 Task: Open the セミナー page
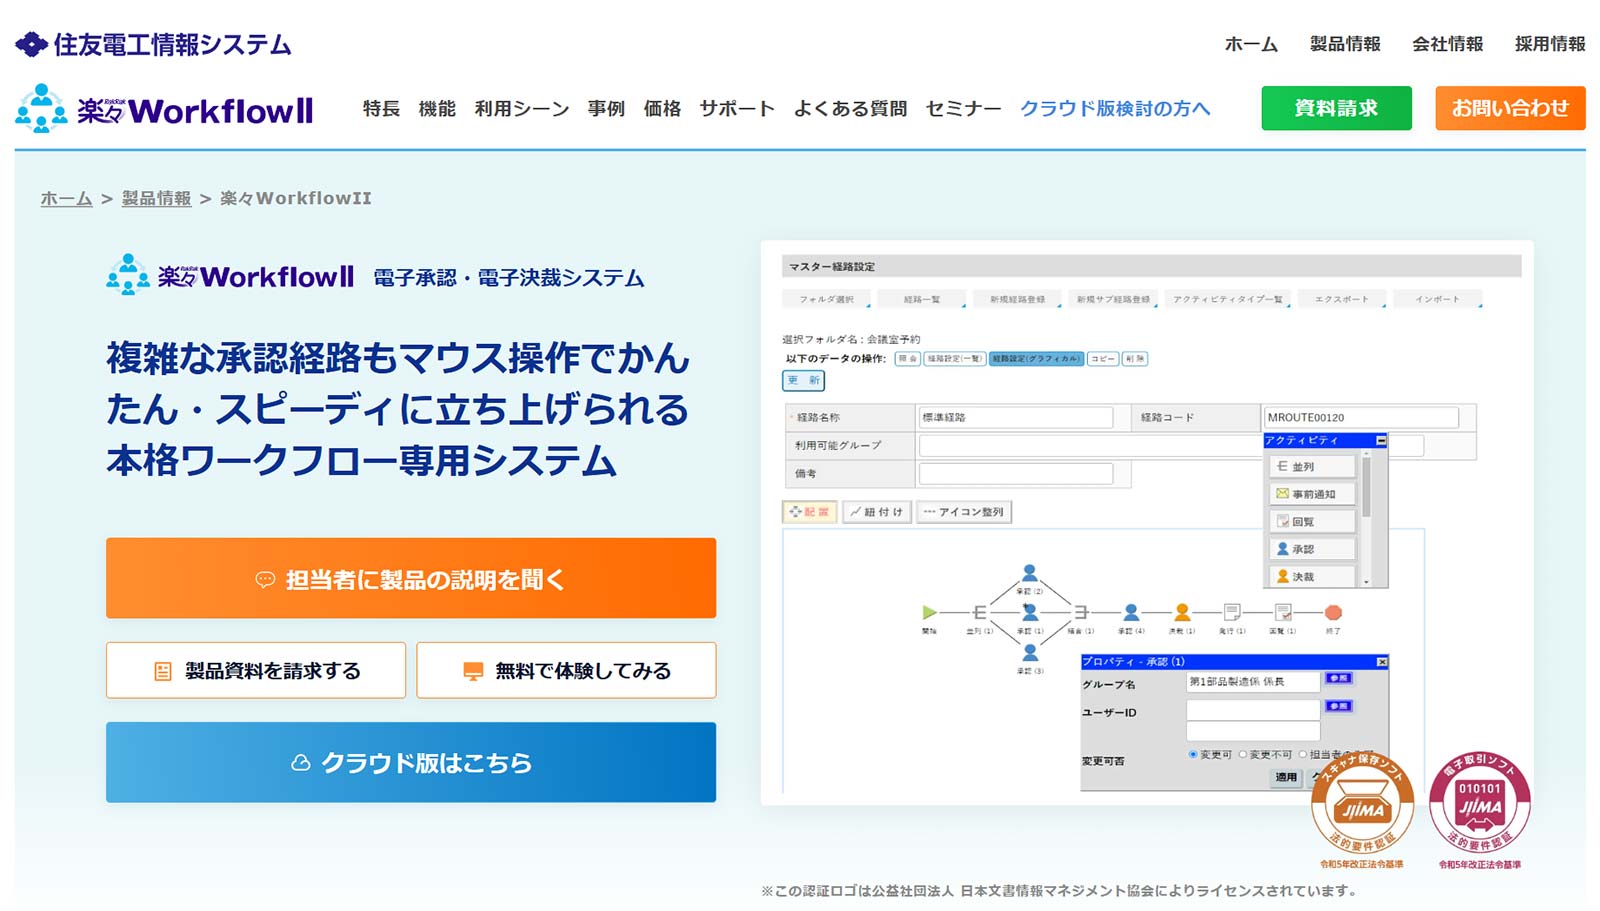pos(963,108)
